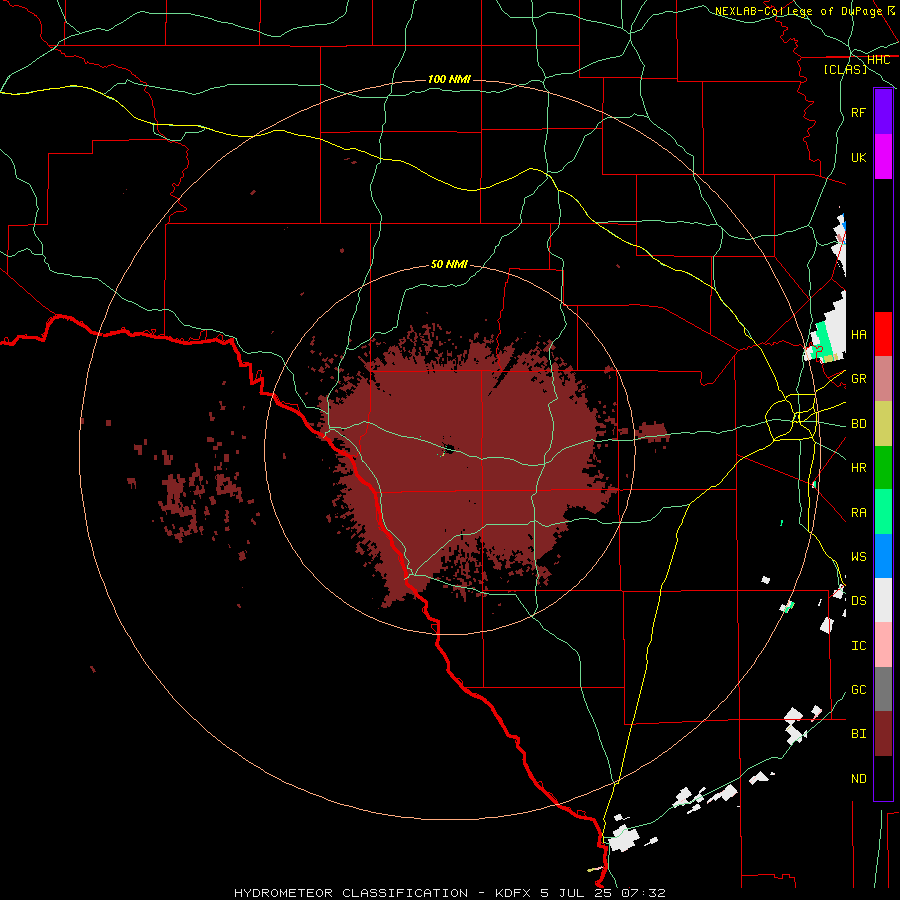900x900 pixels.
Task: Pick the RA mint green legend swatch
Action: click(883, 512)
